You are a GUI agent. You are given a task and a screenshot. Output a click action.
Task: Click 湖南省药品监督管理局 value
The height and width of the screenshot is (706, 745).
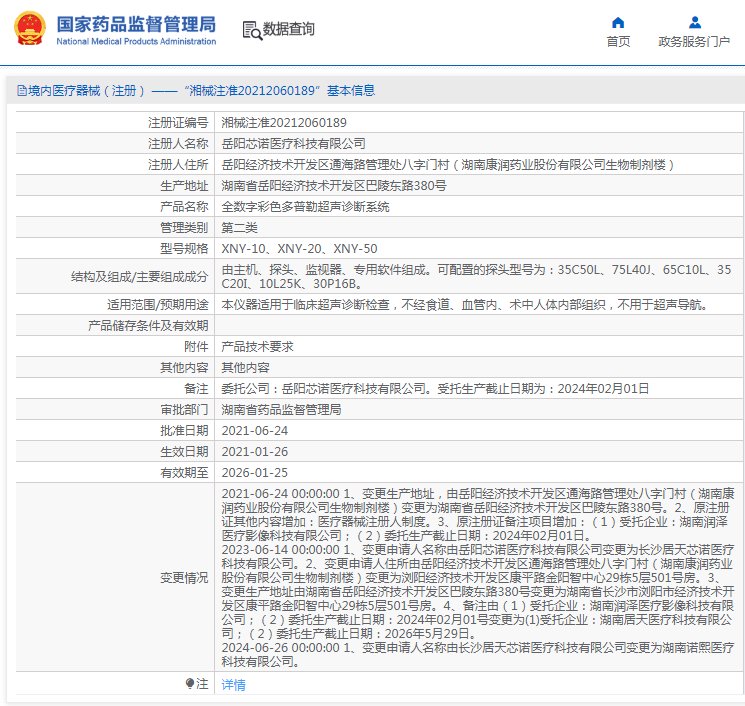click(281, 409)
